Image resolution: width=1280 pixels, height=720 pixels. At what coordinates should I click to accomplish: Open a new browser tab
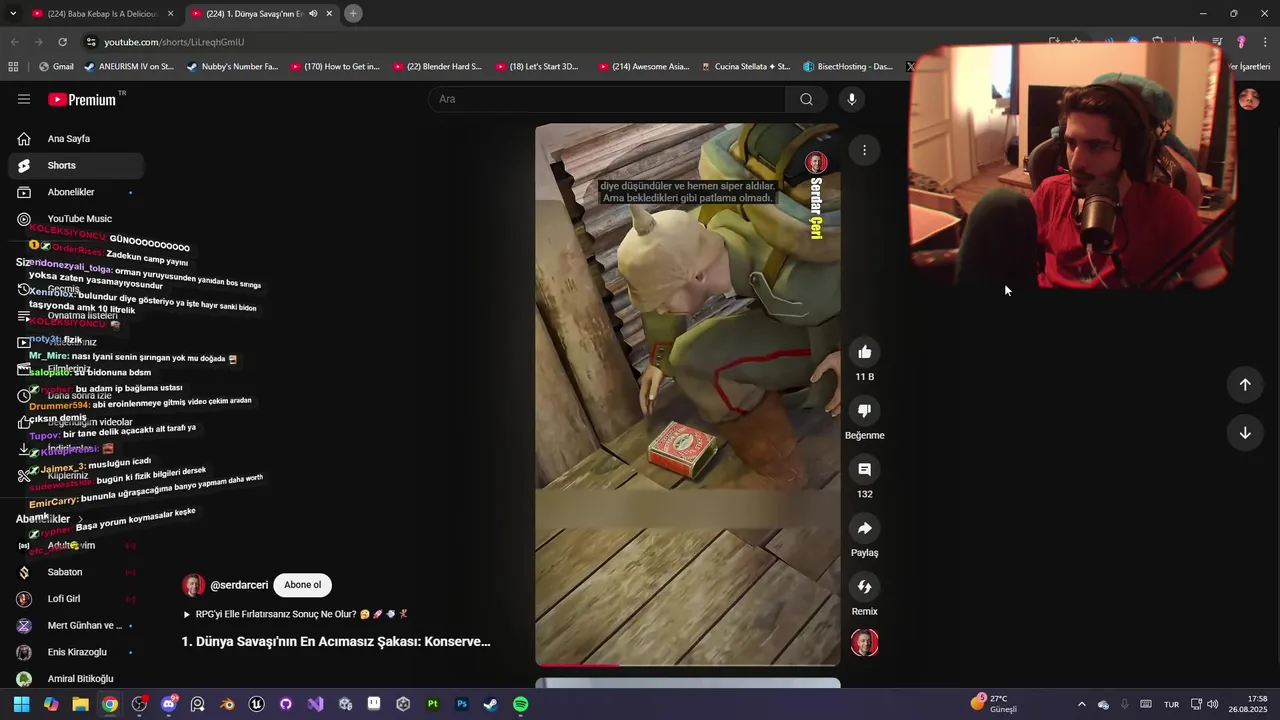[x=353, y=13]
